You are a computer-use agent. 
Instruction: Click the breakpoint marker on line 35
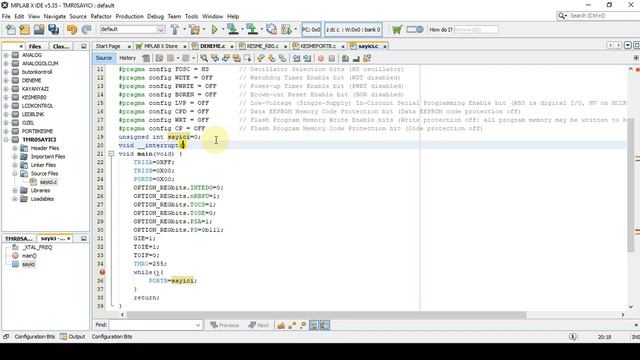102,272
